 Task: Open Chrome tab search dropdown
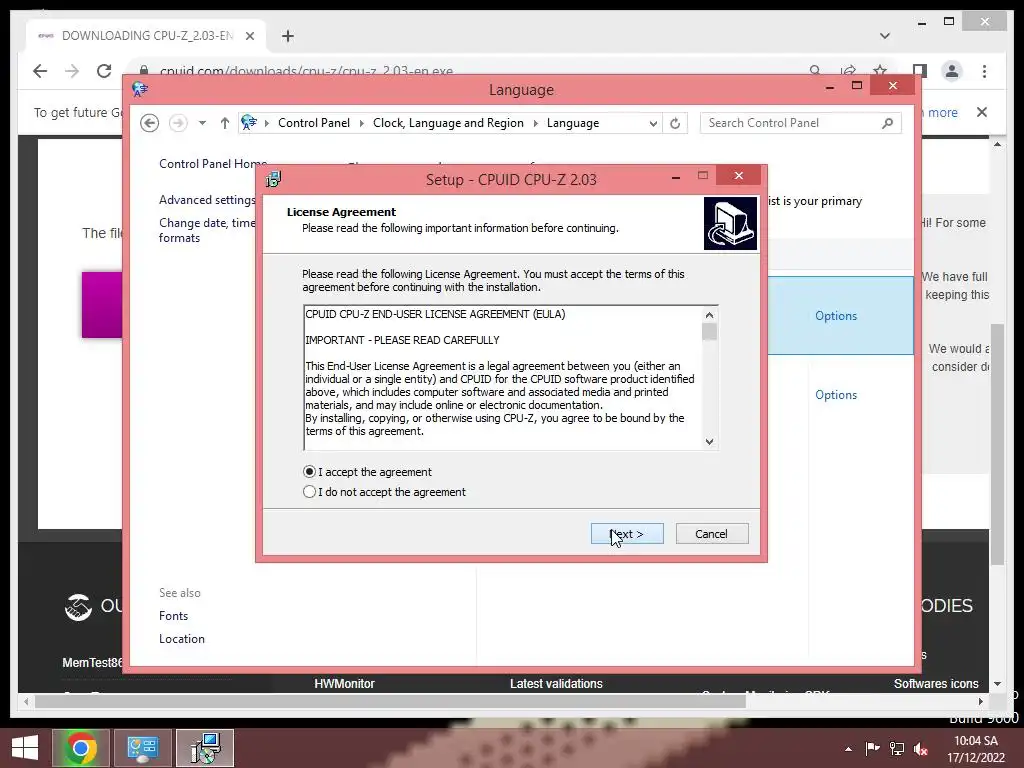tap(884, 36)
